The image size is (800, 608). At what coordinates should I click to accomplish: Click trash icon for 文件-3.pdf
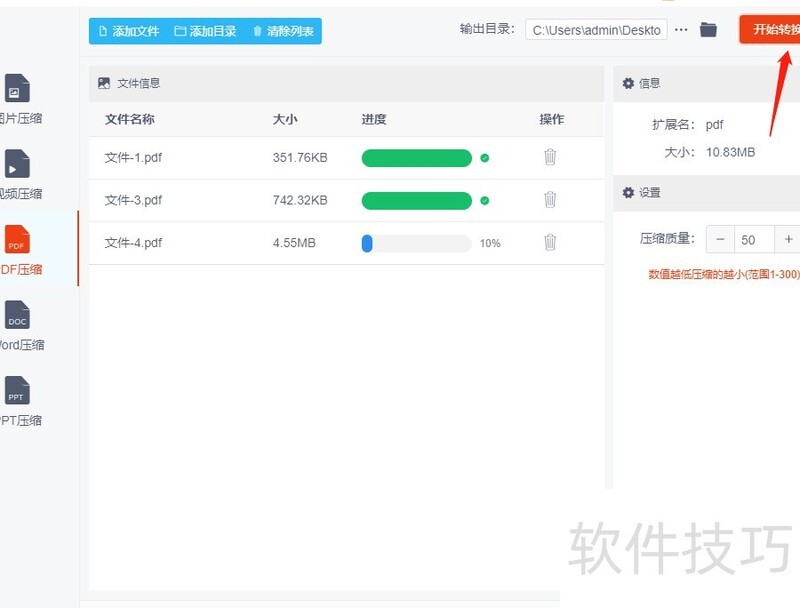550,200
